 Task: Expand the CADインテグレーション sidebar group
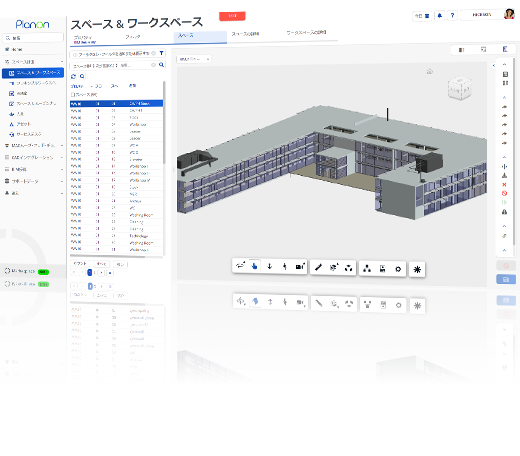(62, 157)
